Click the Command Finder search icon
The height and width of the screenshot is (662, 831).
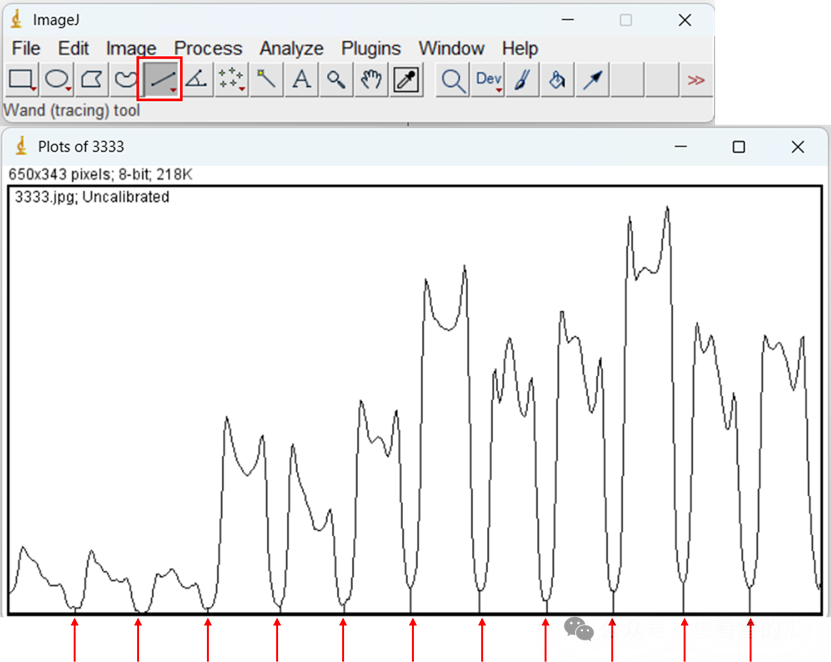(x=453, y=80)
